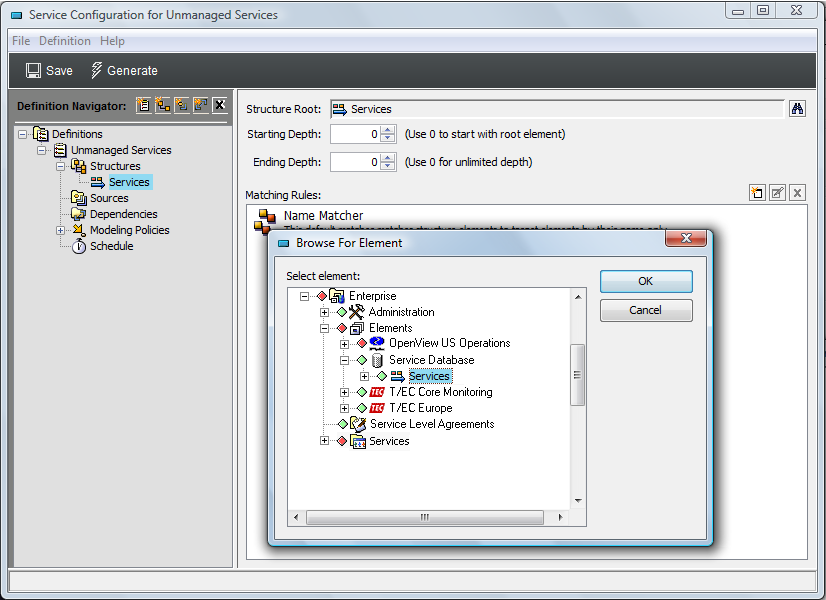Expand the Modeling Policies tree node

(61, 230)
